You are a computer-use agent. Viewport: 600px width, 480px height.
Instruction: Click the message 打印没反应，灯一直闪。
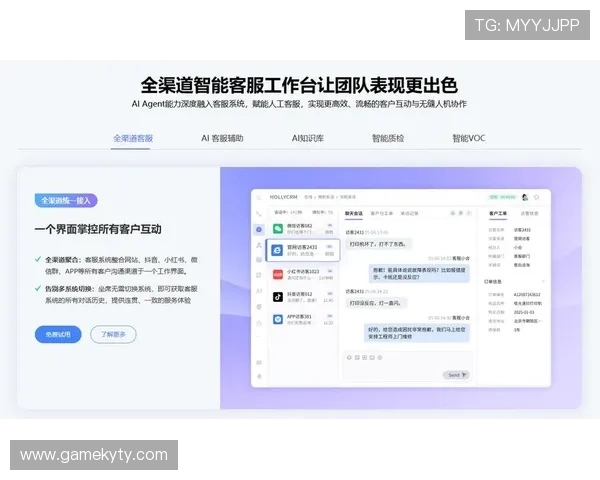(x=375, y=303)
